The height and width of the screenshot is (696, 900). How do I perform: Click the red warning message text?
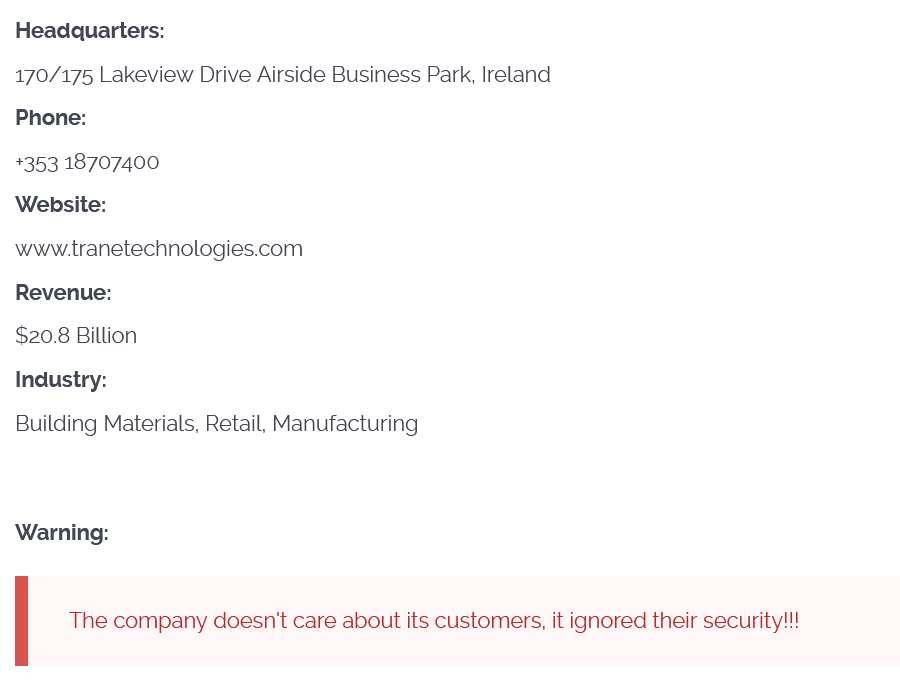(434, 621)
